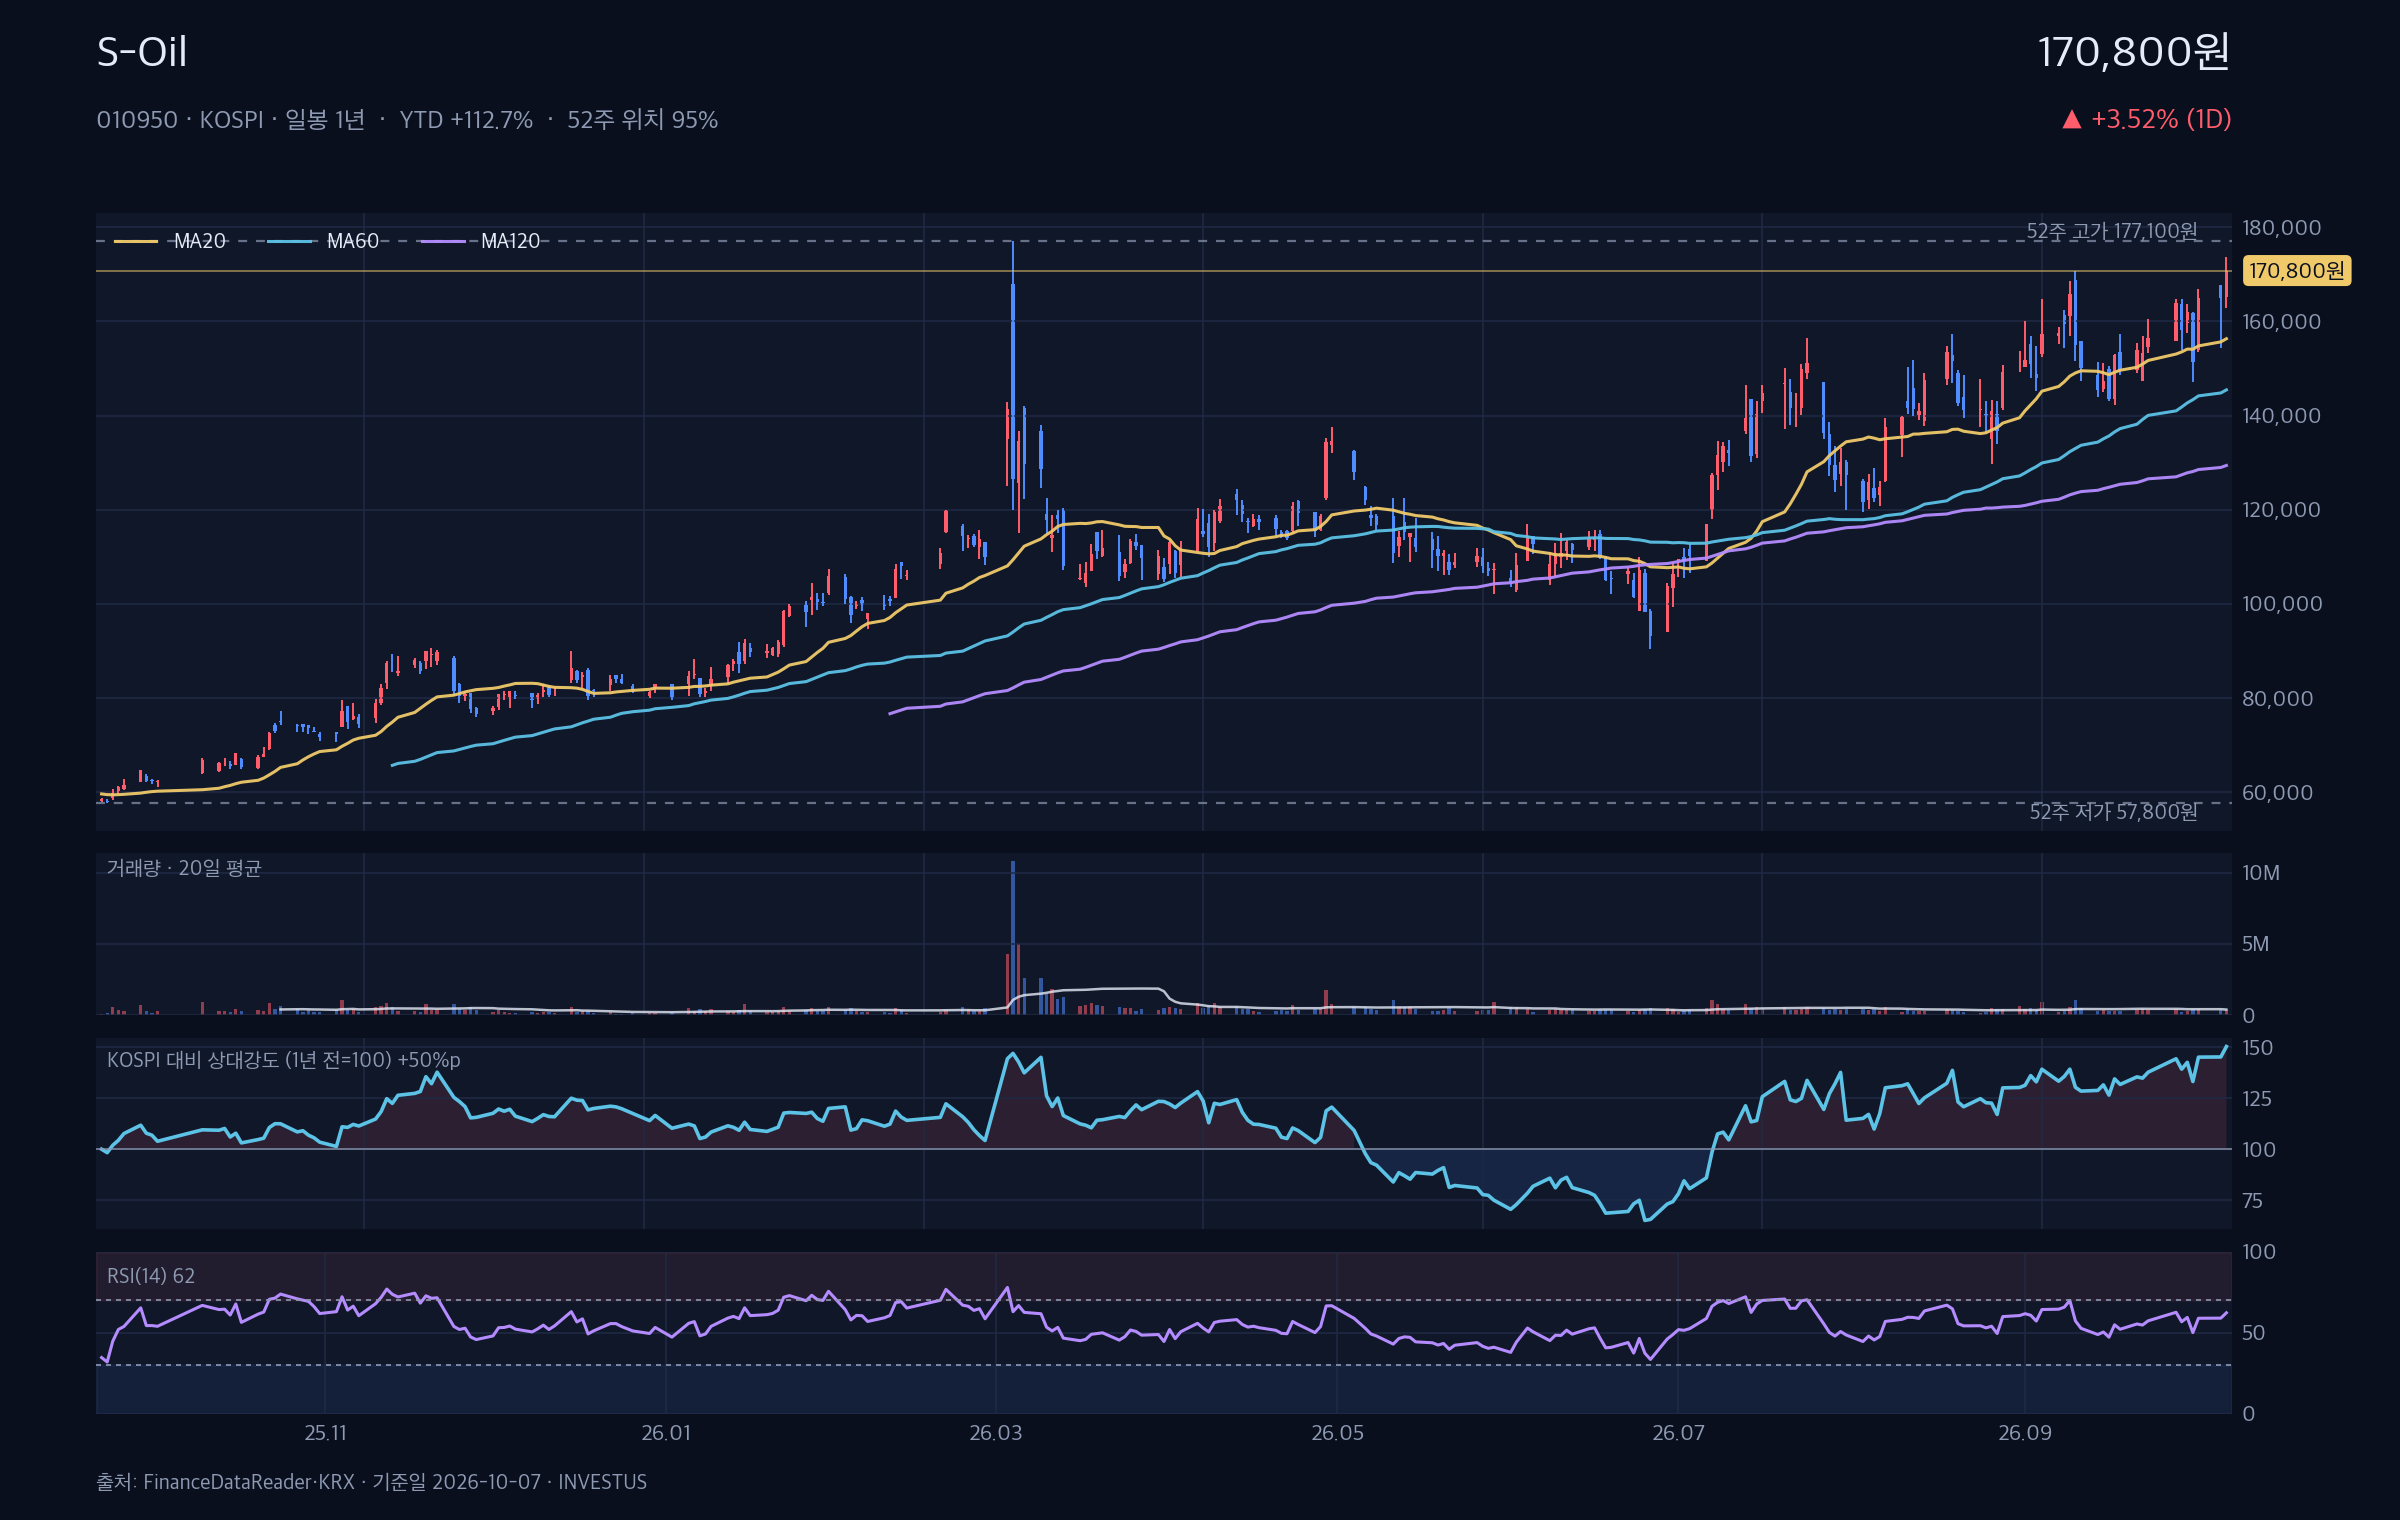The height and width of the screenshot is (1520, 2400).
Task: Click the 120,000 price axis label
Action: click(2281, 510)
